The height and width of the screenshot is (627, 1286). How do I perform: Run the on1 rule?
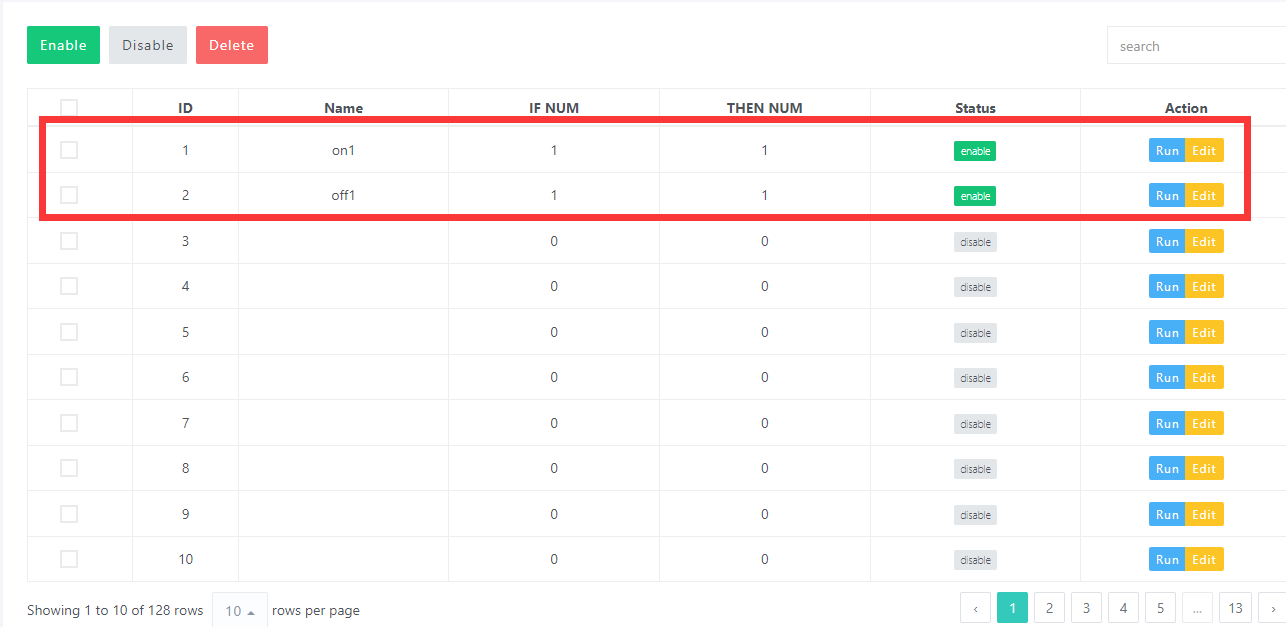point(1167,151)
